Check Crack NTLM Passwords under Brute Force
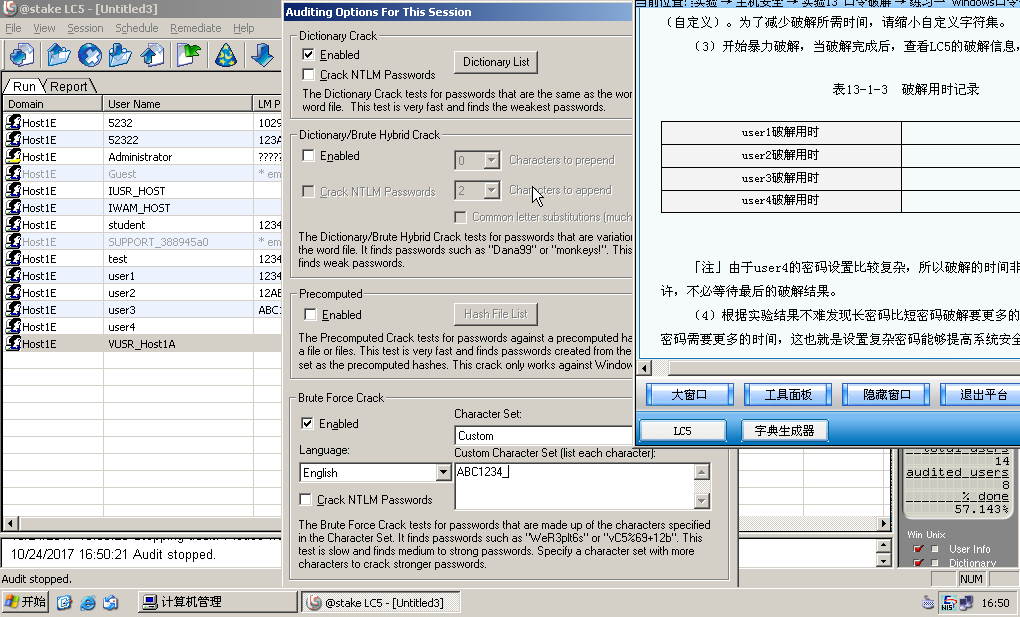Viewport: 1020px width, 617px height. [x=305, y=499]
